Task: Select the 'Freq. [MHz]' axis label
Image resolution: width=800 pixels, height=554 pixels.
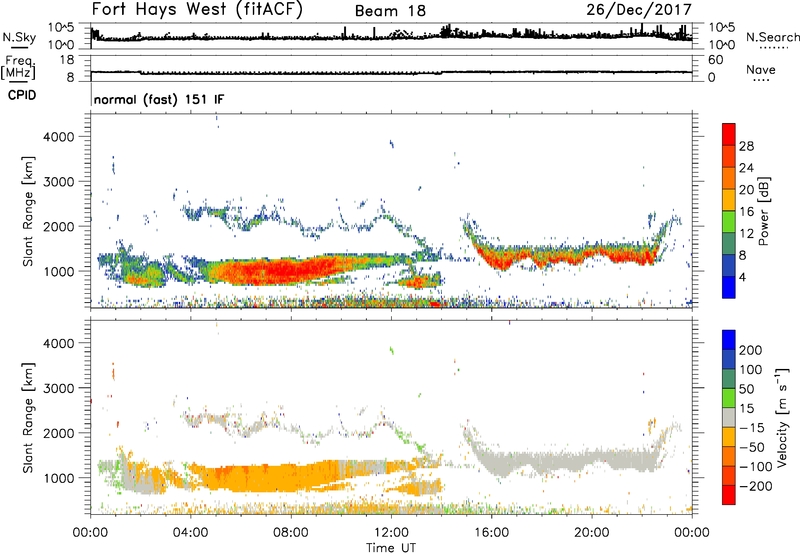Action: tap(18, 67)
